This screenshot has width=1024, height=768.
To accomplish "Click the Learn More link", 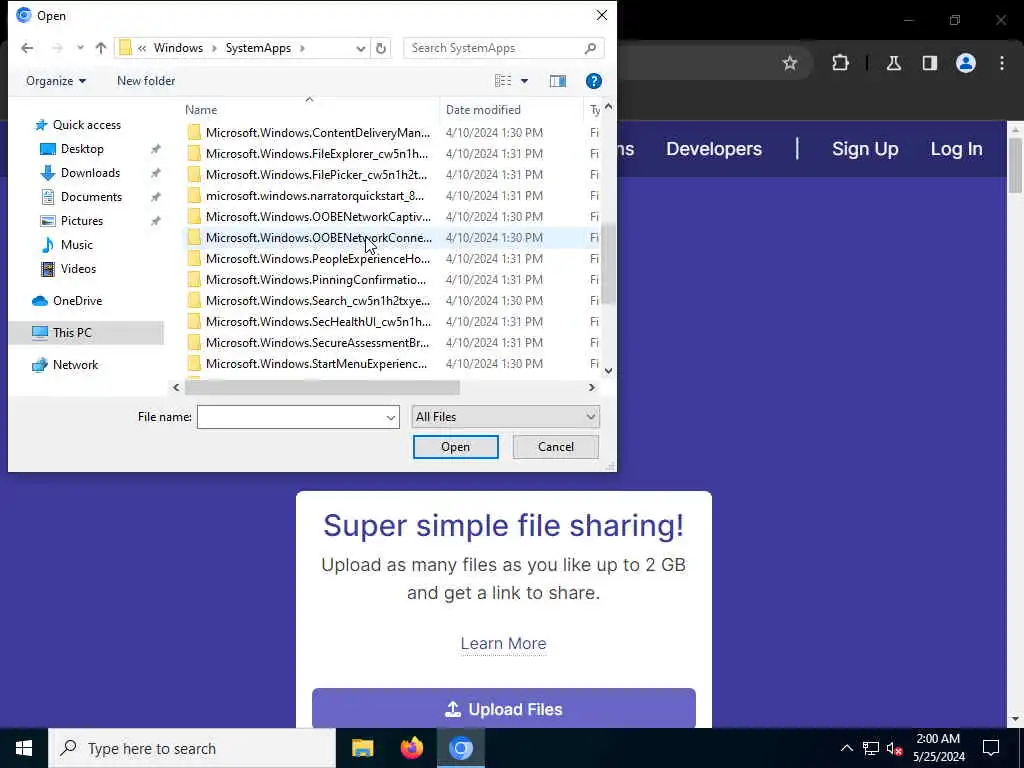I will pos(503,643).
